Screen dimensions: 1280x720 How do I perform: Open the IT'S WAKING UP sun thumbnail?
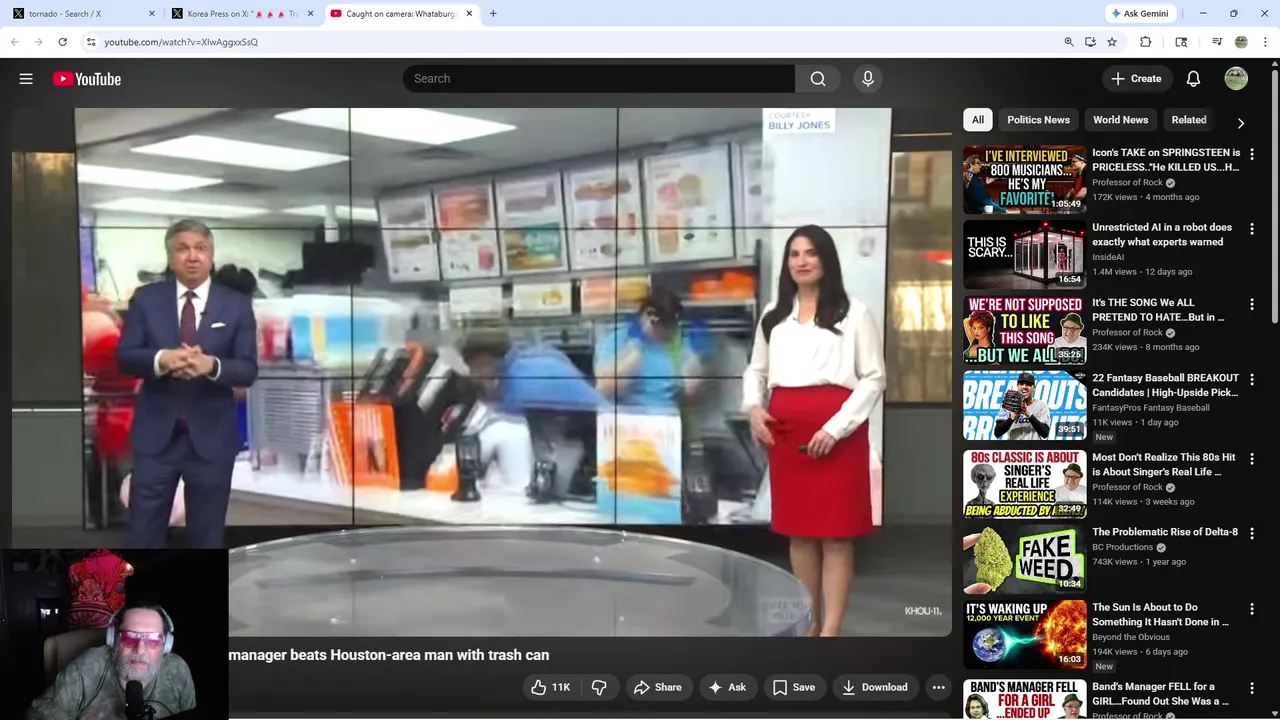tap(1024, 633)
